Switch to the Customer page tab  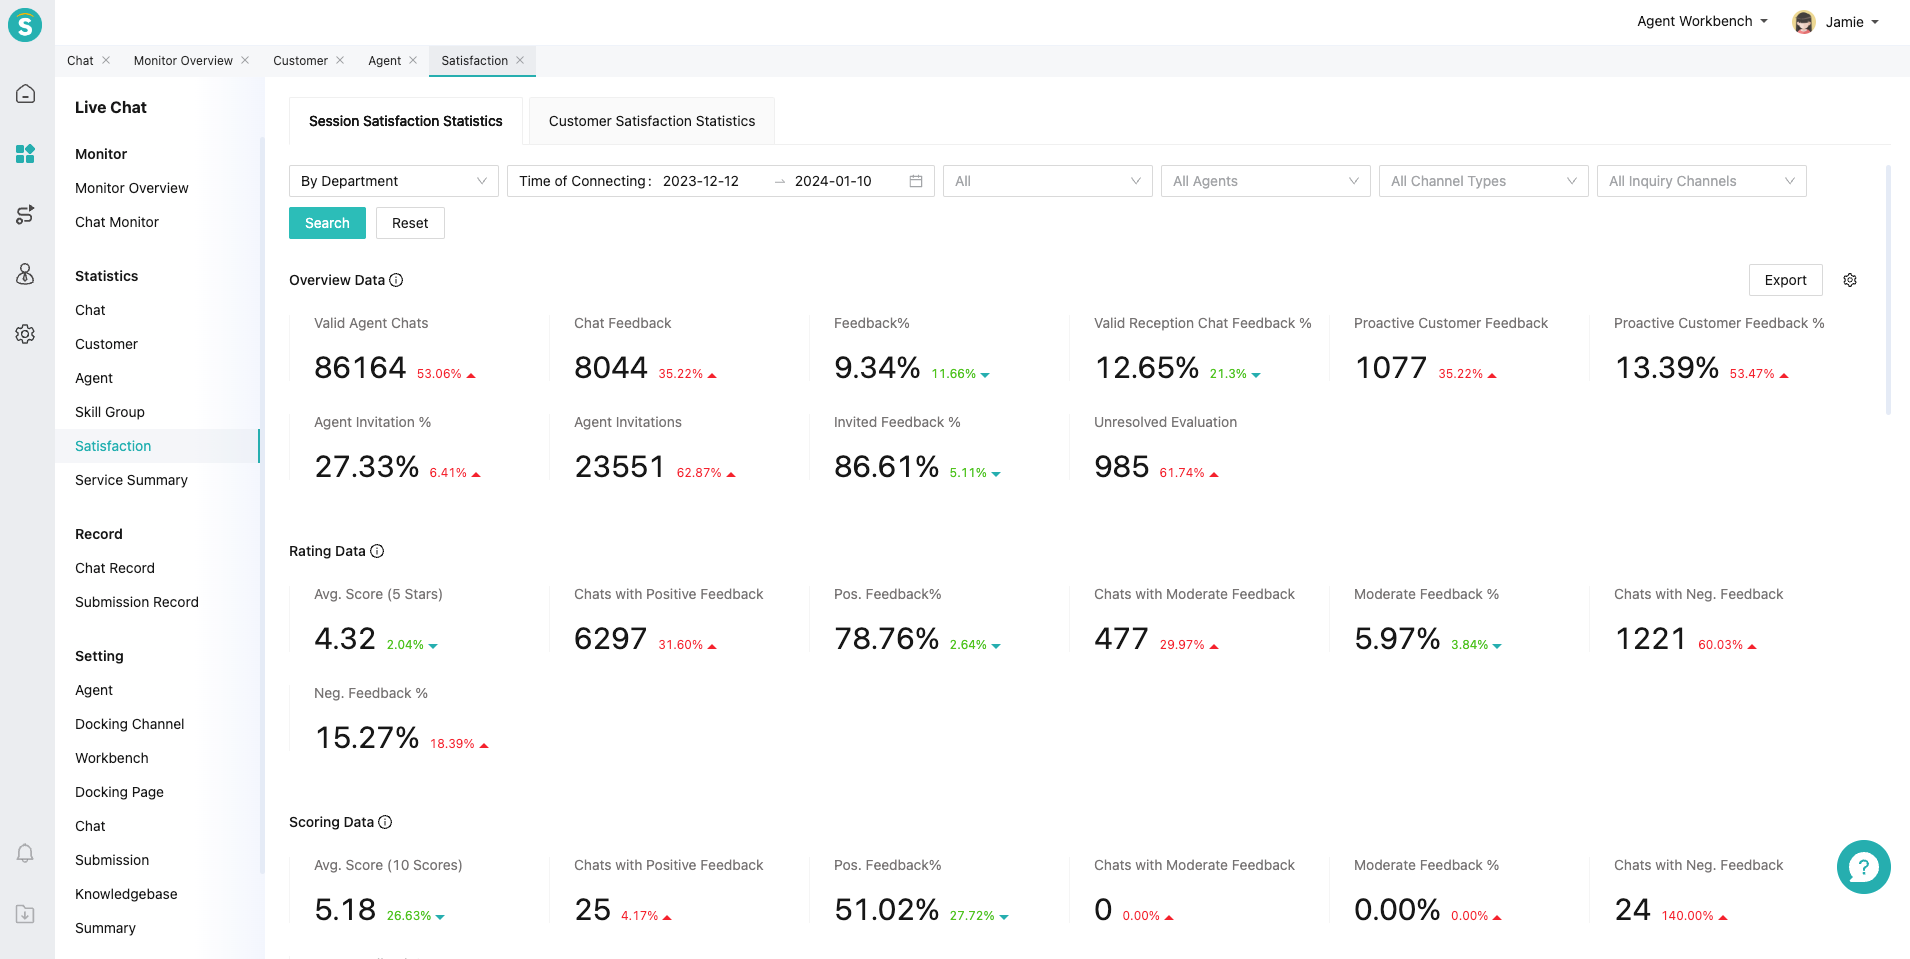coord(300,60)
